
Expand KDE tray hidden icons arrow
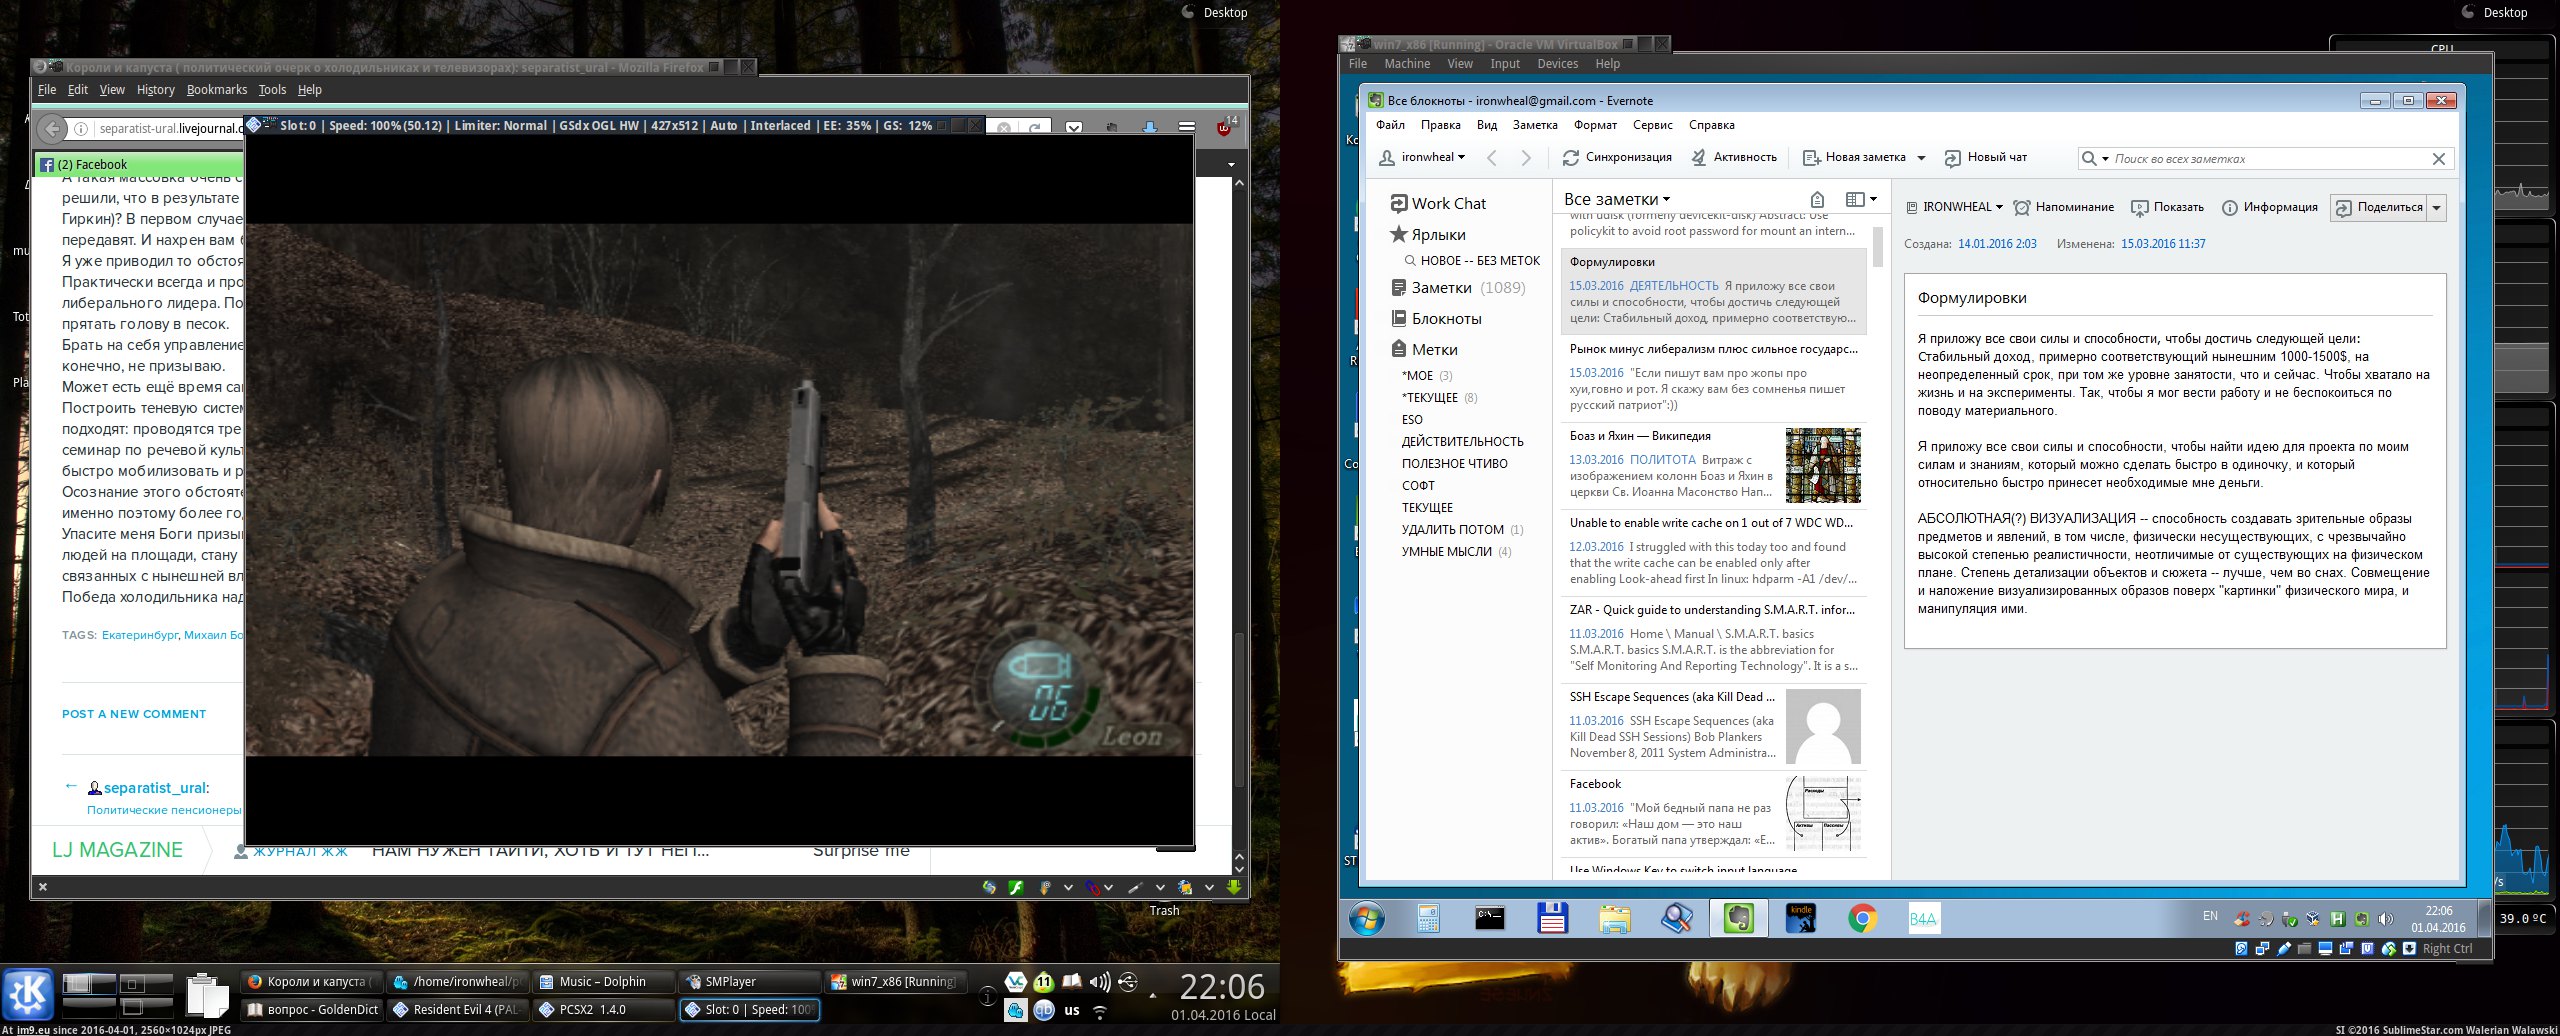click(1153, 996)
